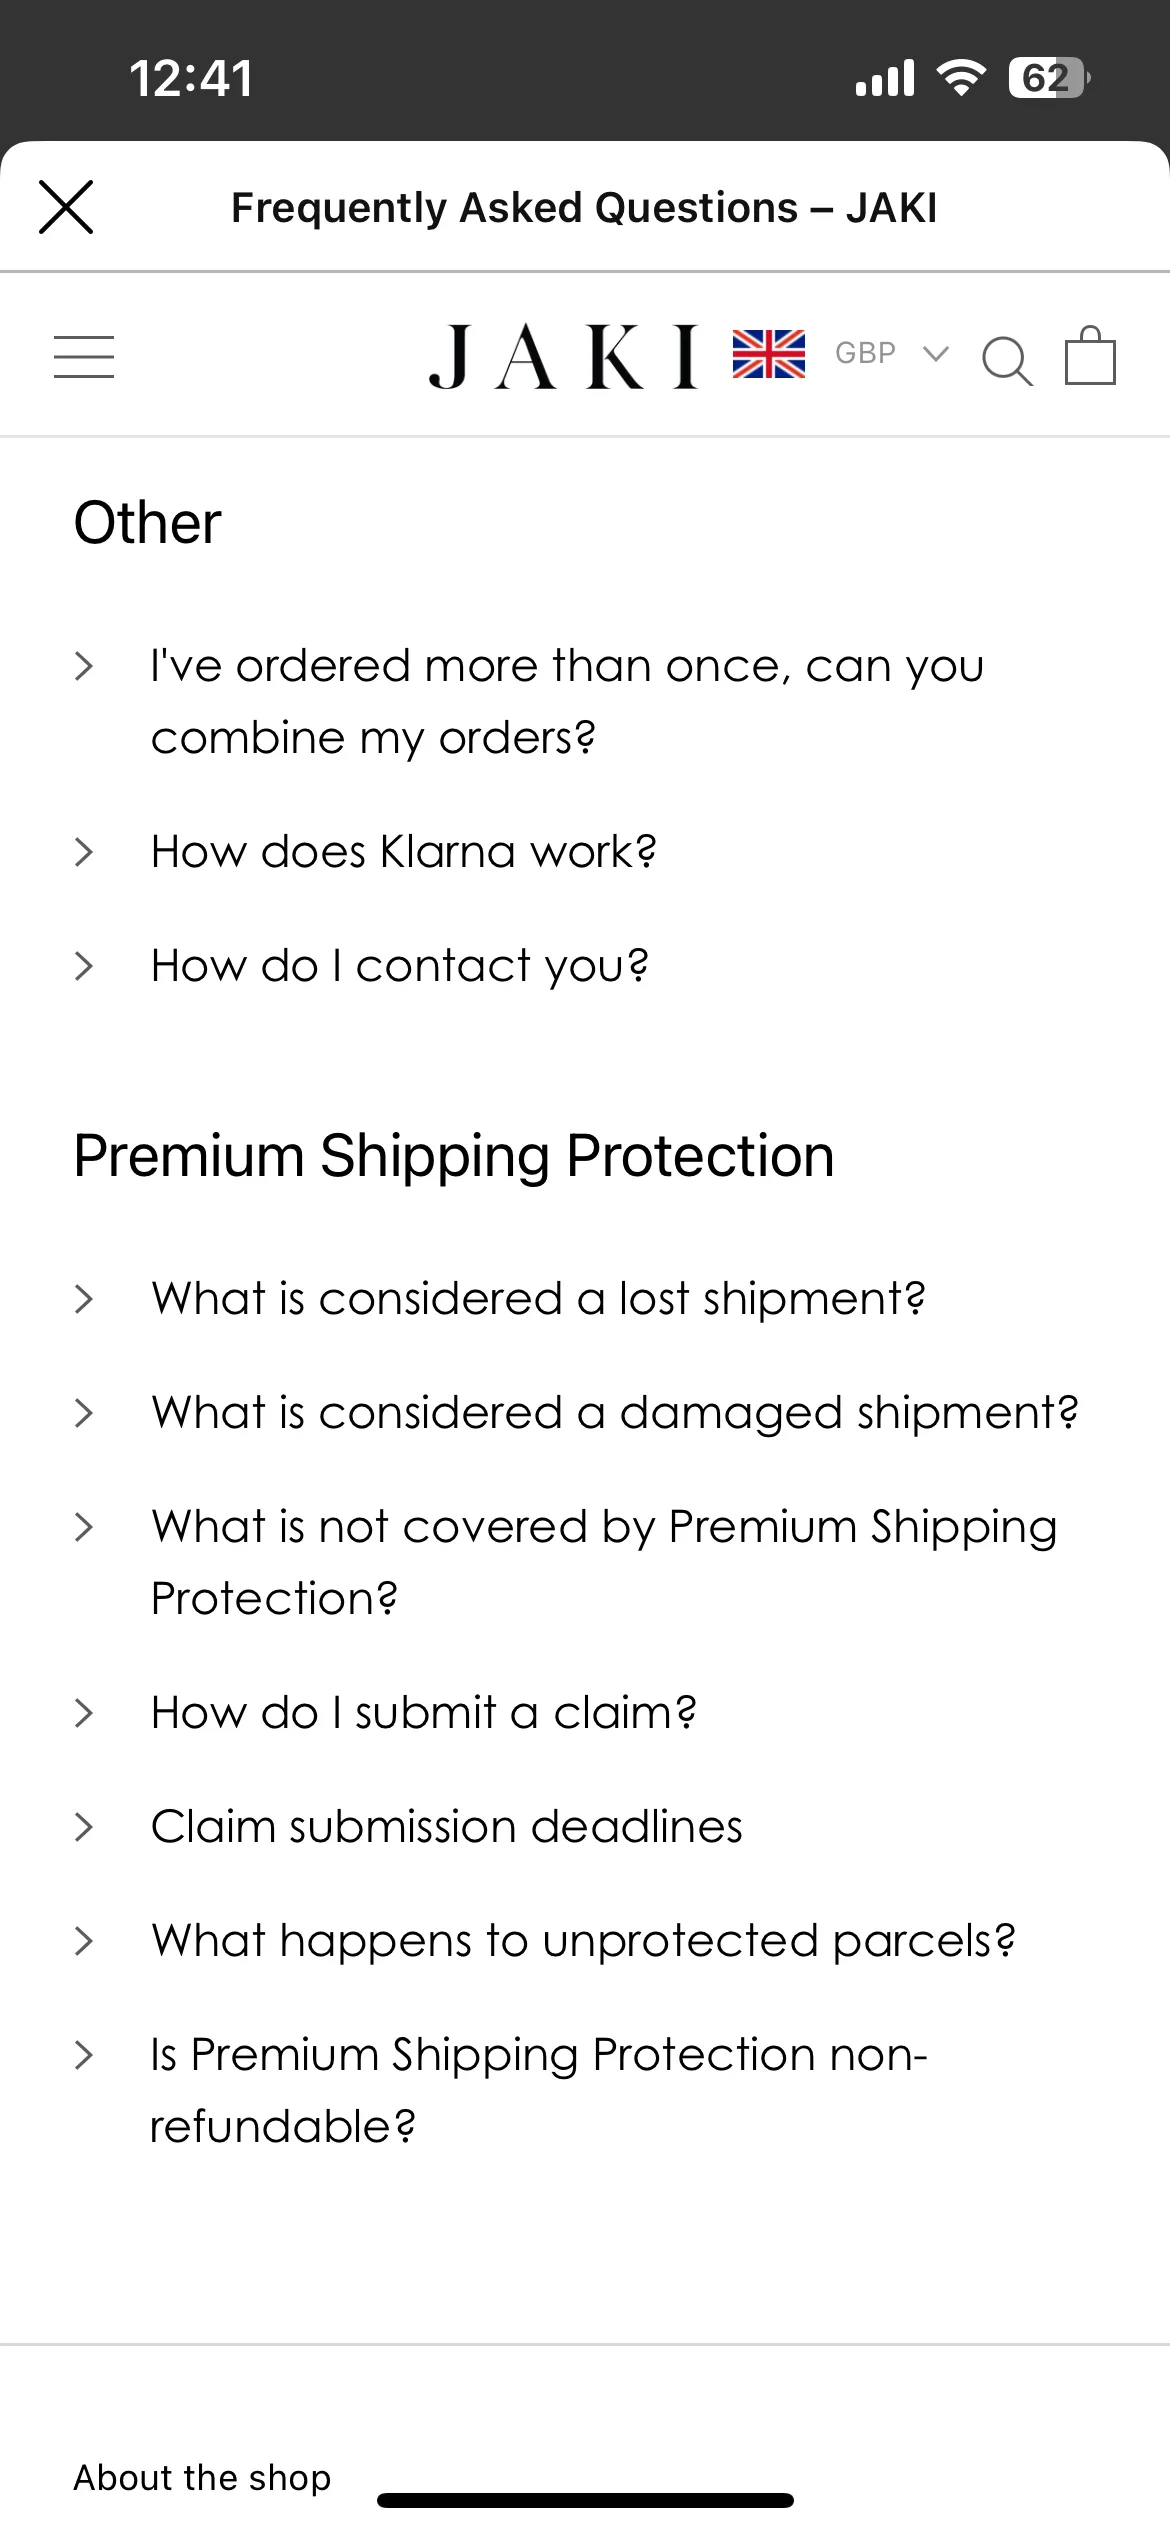Screen dimensions: 1170x2532
Task: Open the shopping bag cart icon
Action: (1090, 355)
